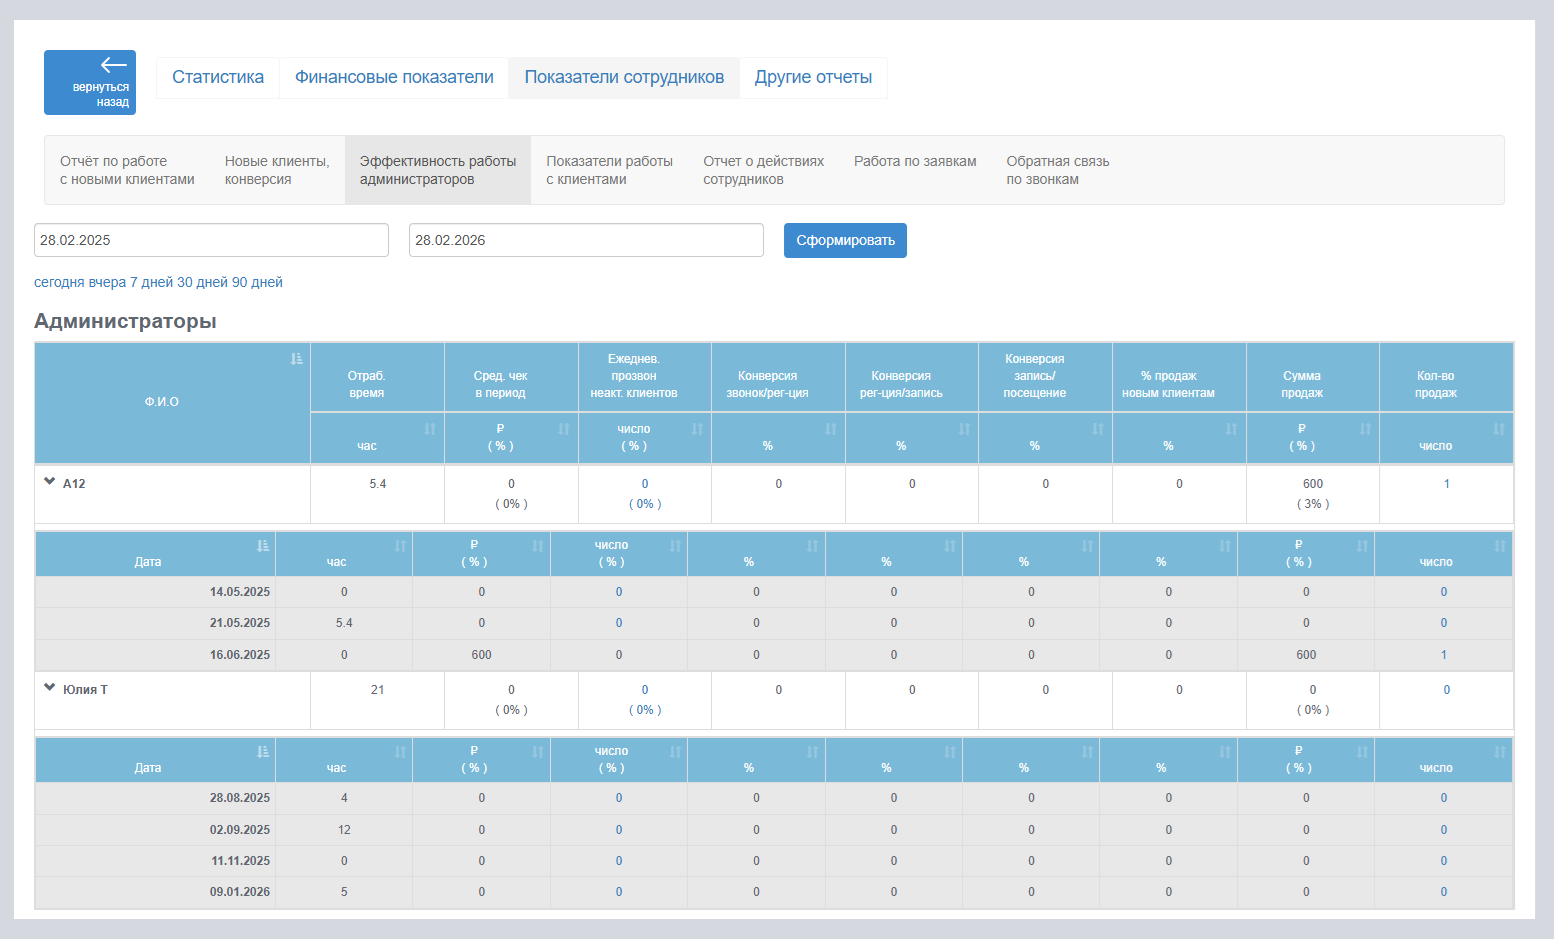Screen dimensions: 1554x939
Task: Open calls count link for 28.08.2025
Action: pyautogui.click(x=619, y=798)
